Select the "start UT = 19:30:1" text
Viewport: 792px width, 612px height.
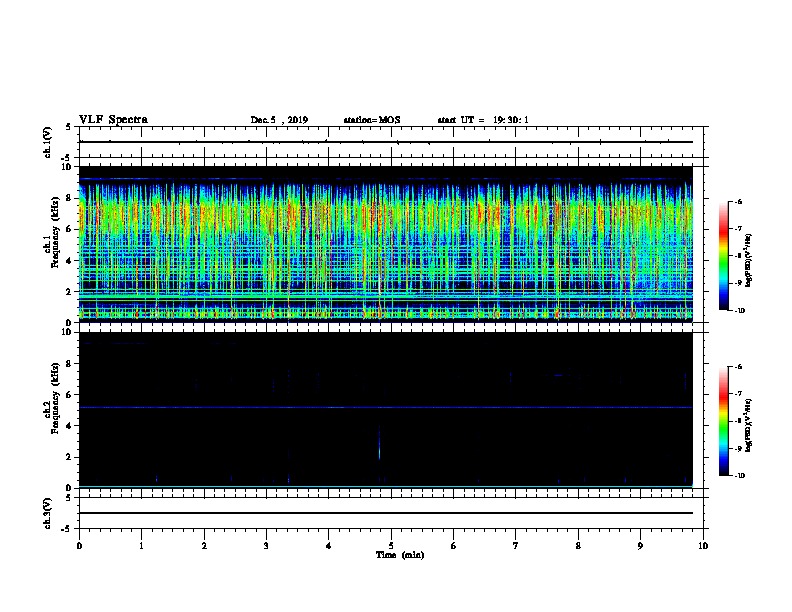483,120
